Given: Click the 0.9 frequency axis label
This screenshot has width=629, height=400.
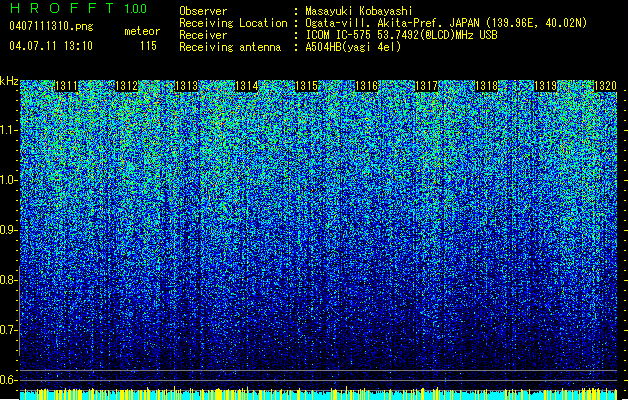Looking at the screenshot, I should [x=9, y=230].
